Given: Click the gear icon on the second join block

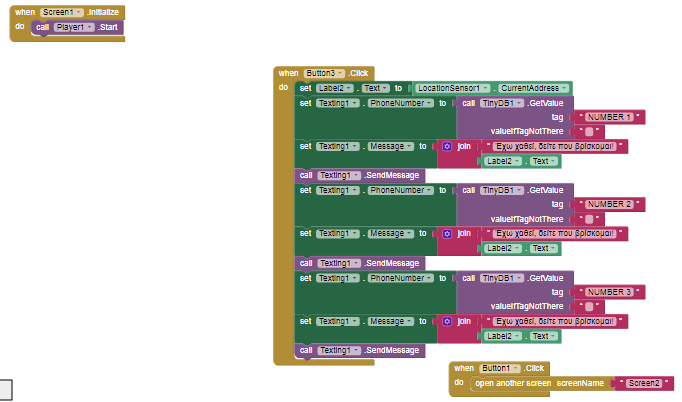Looking at the screenshot, I should (447, 234).
